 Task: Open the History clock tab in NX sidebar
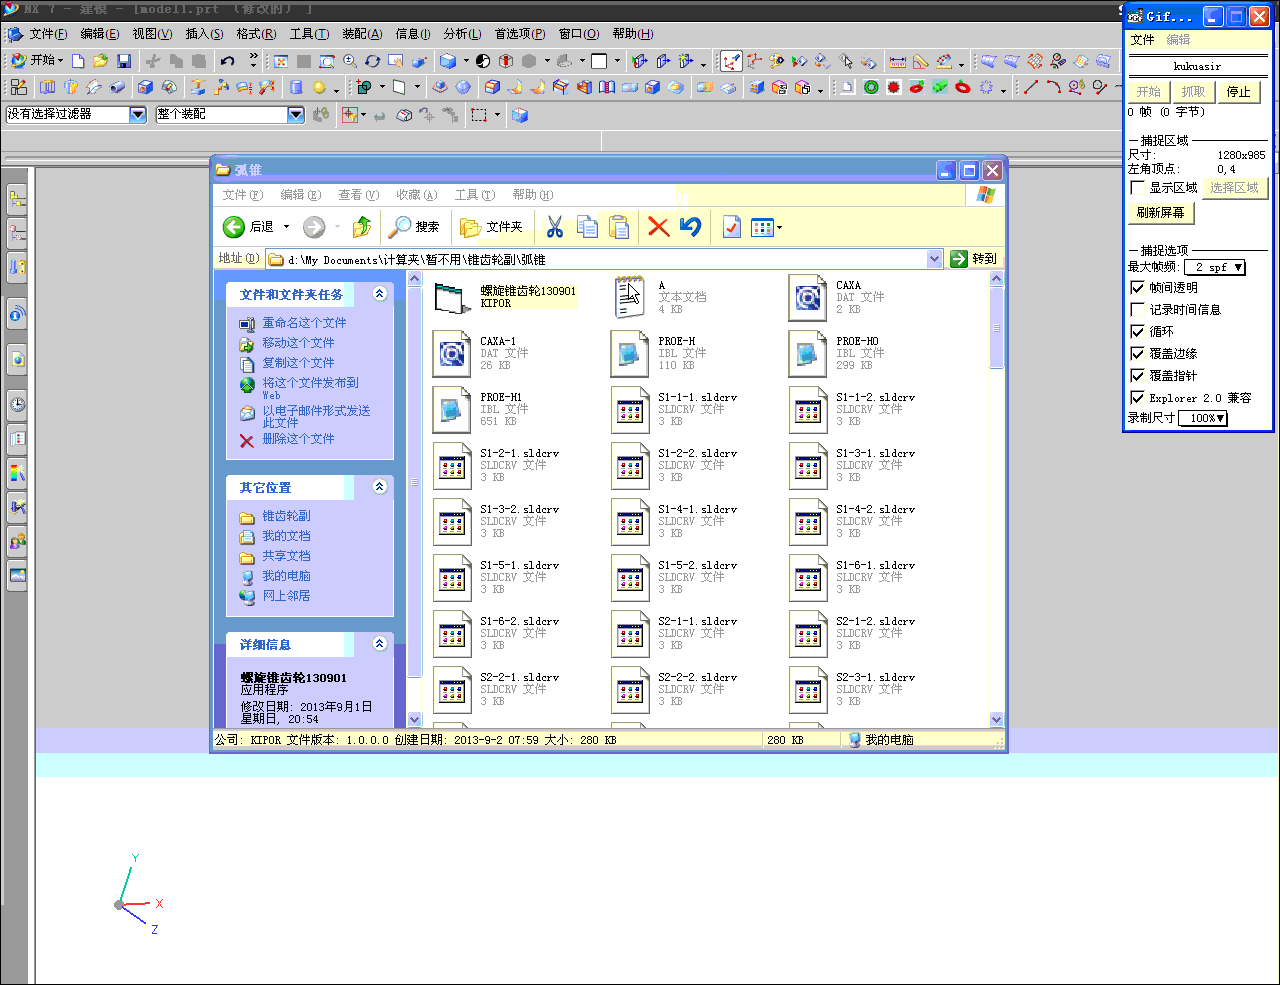point(17,404)
